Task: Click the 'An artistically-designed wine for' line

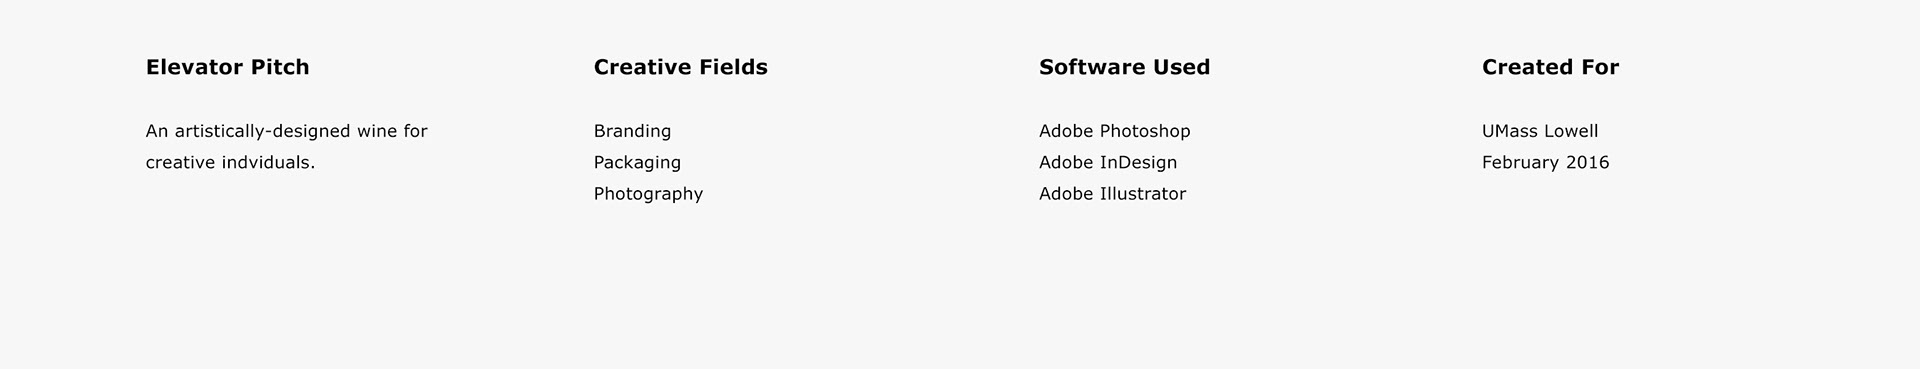Action: click(x=286, y=131)
